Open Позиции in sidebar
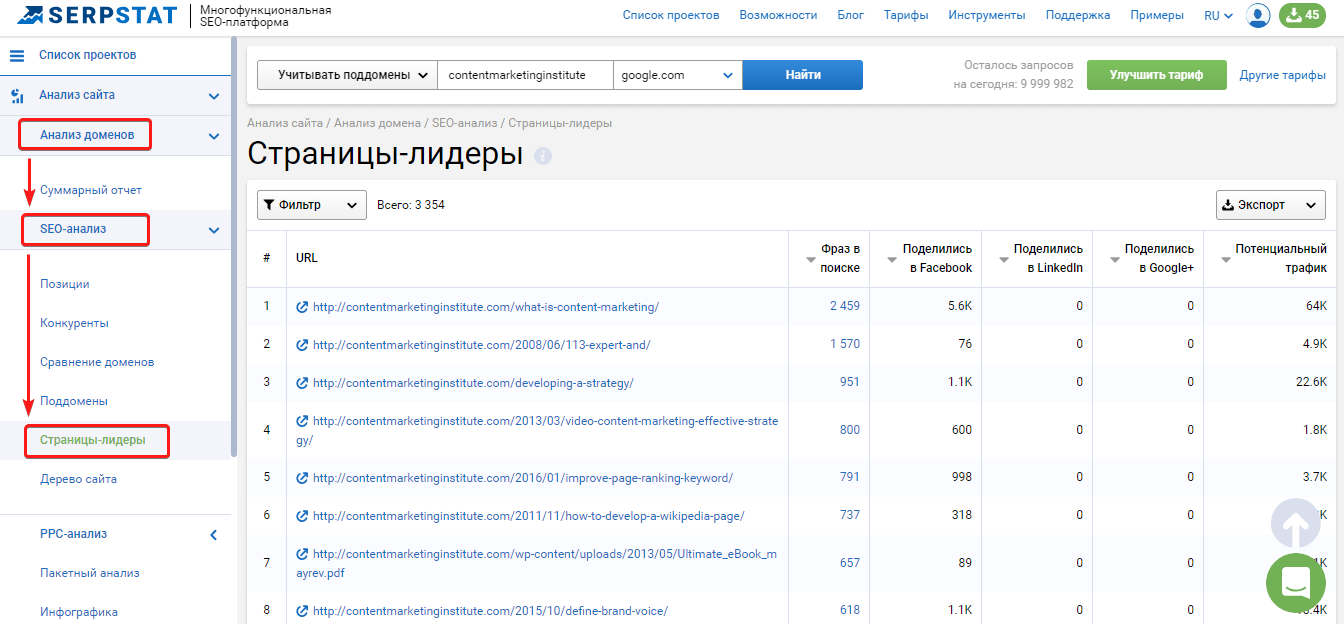The image size is (1344, 624). tap(65, 284)
